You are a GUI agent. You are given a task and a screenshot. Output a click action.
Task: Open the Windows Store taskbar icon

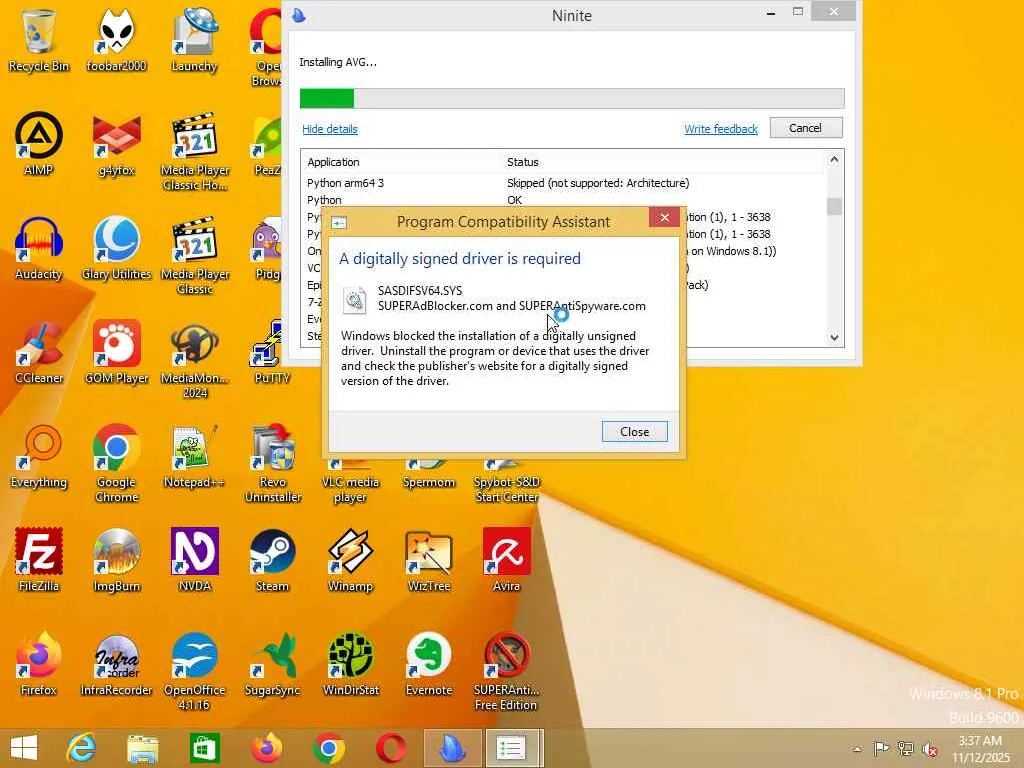(x=205, y=748)
